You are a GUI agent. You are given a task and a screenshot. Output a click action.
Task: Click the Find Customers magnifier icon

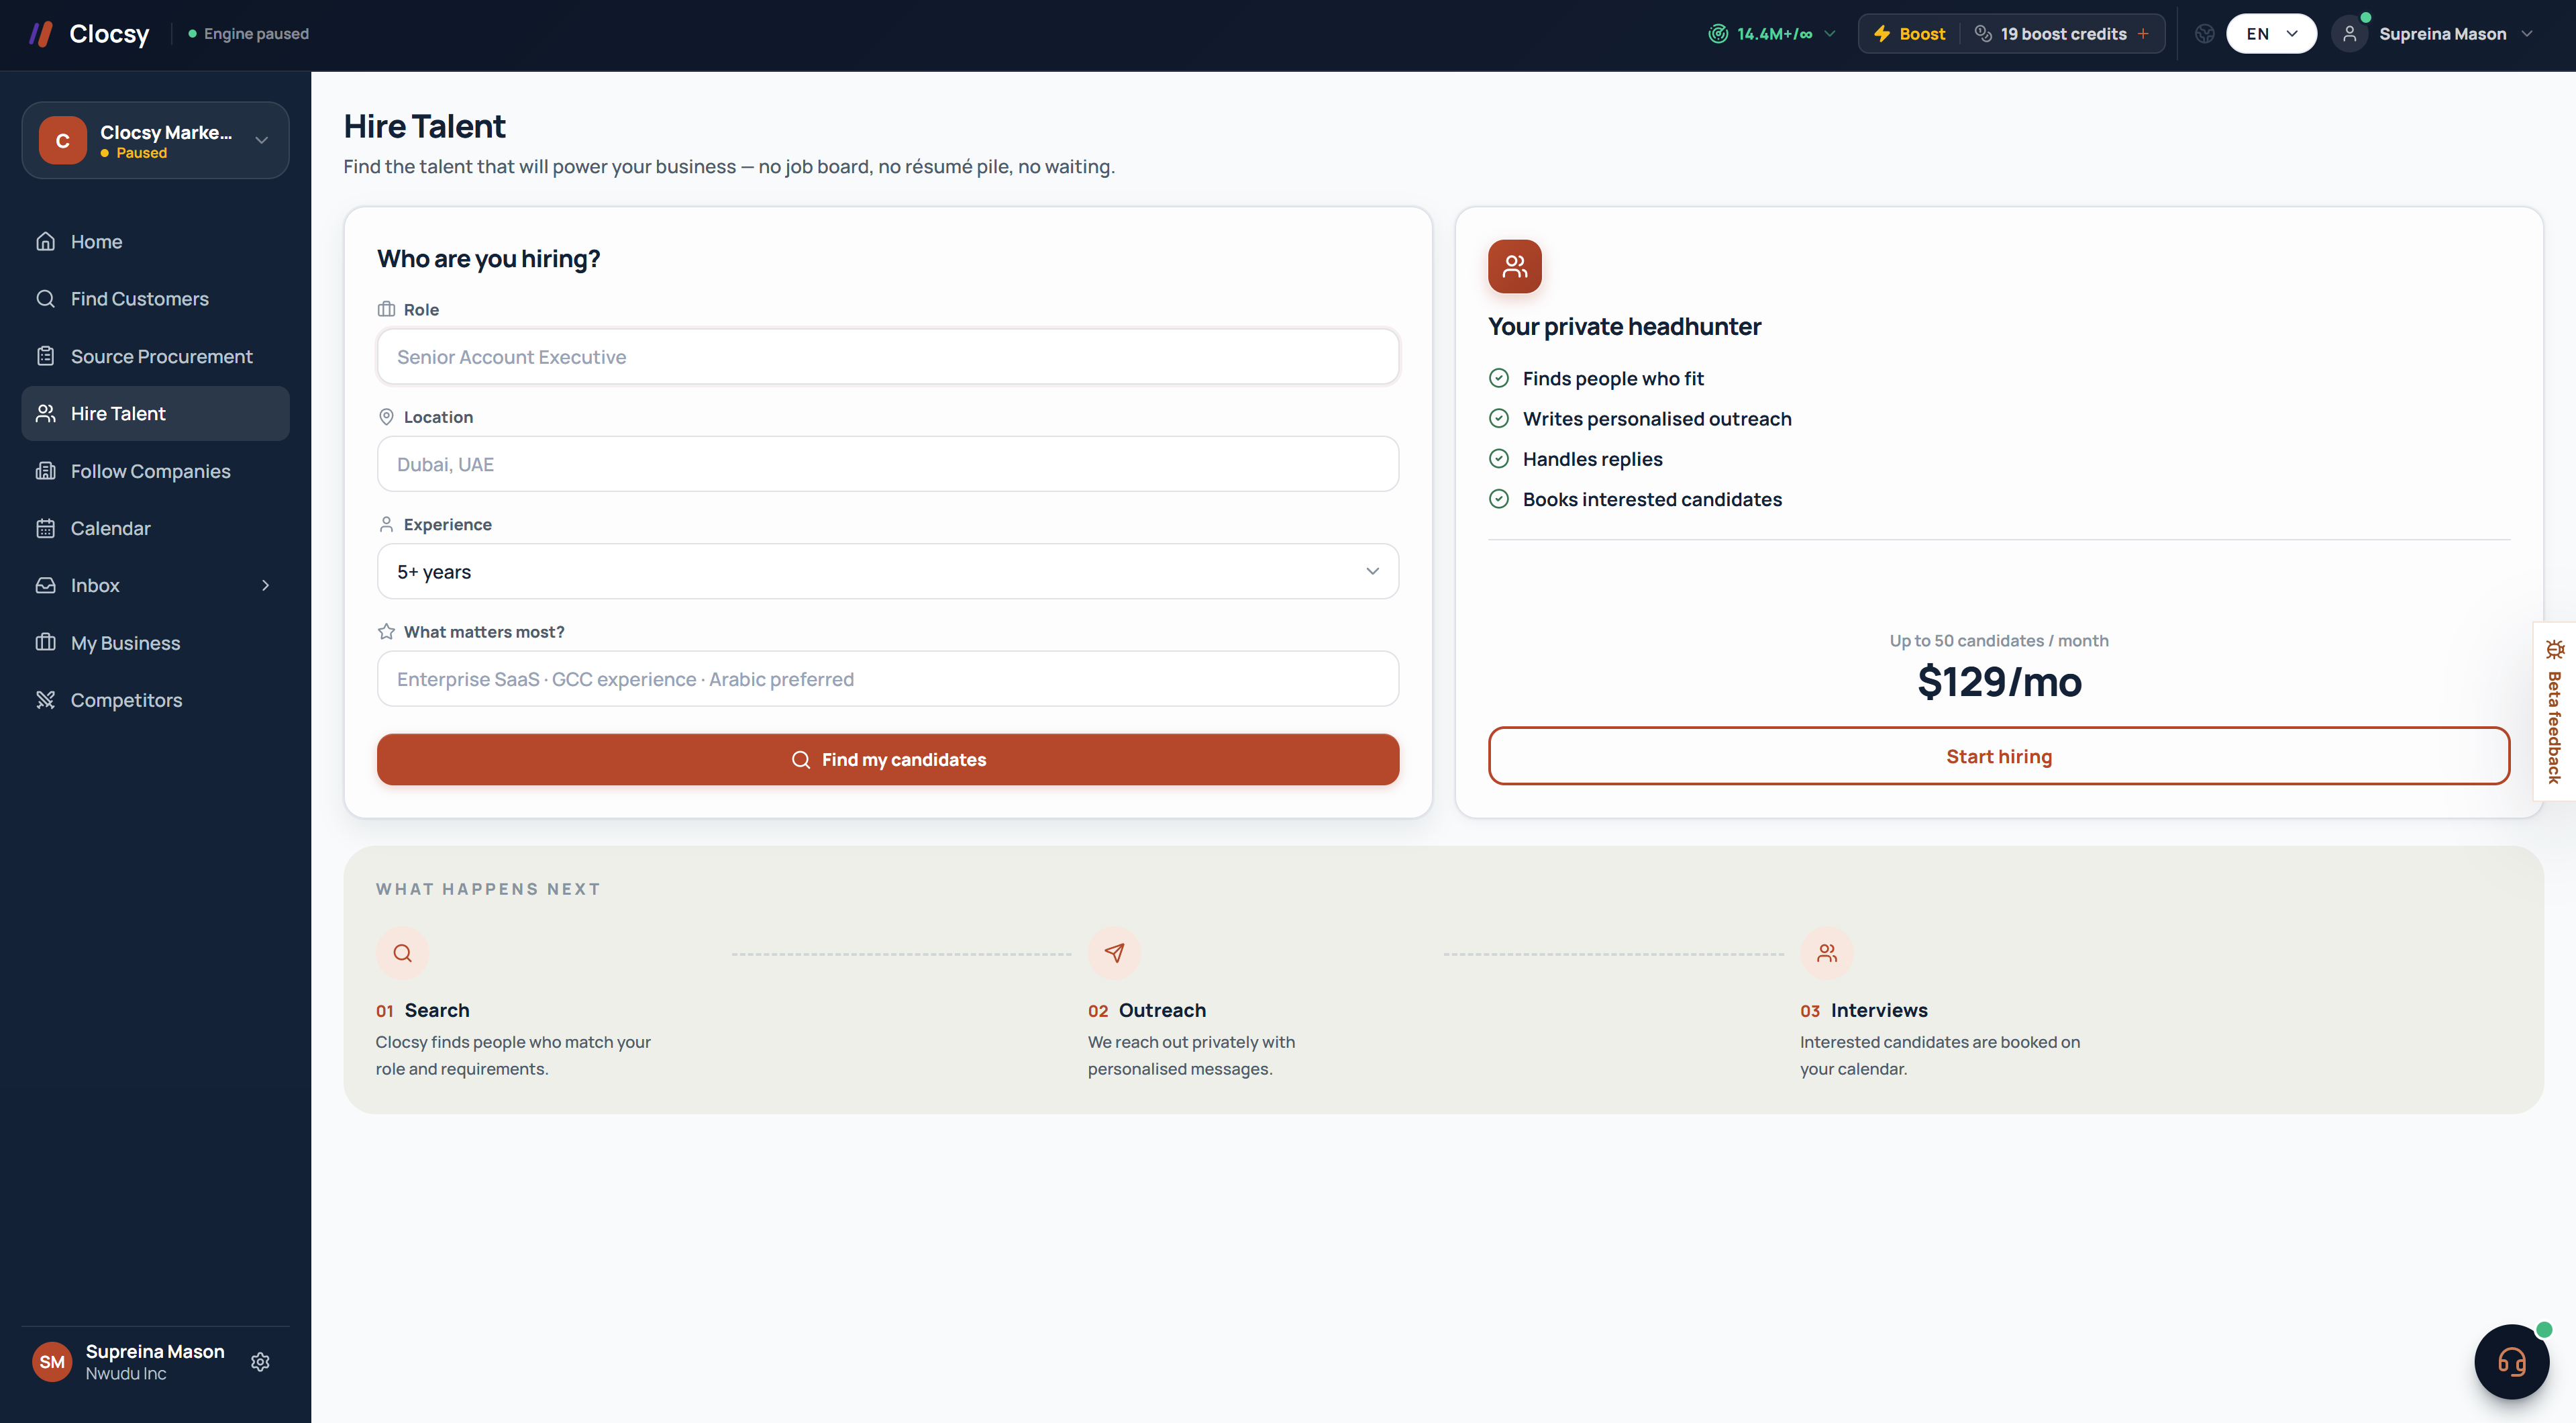(x=45, y=299)
